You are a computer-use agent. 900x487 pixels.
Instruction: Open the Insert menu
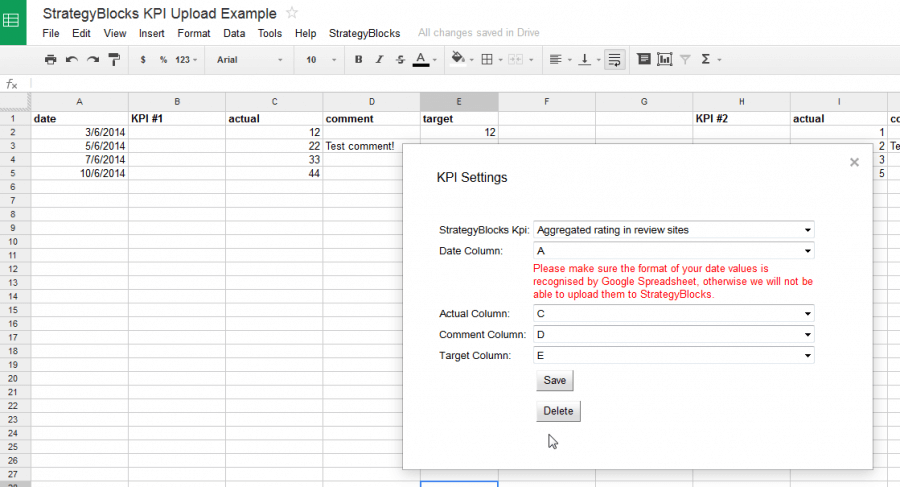click(152, 33)
